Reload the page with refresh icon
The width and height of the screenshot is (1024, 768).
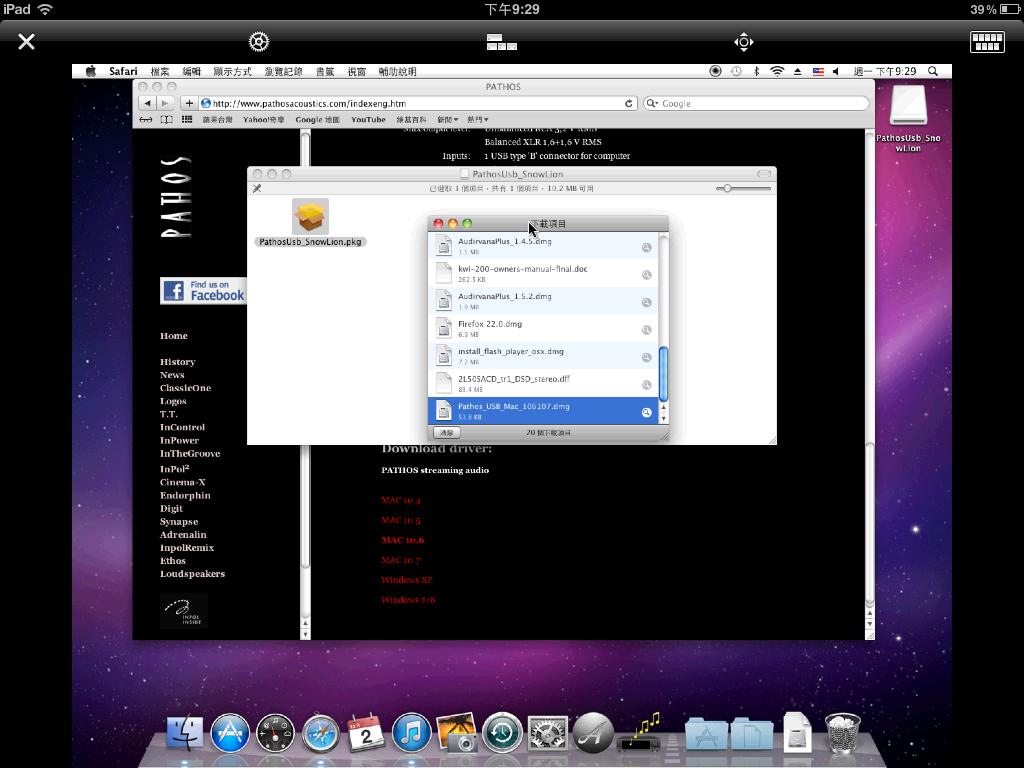coord(628,103)
